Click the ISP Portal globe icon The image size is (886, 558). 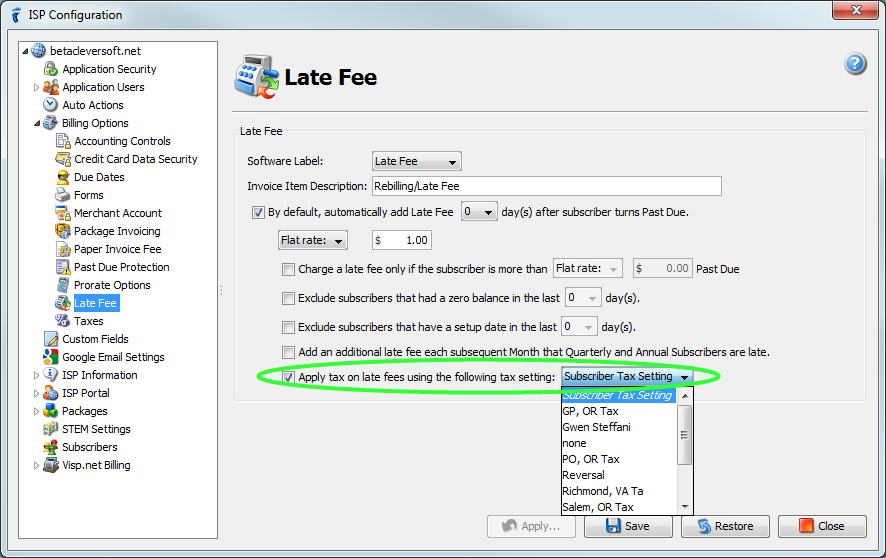point(51,393)
